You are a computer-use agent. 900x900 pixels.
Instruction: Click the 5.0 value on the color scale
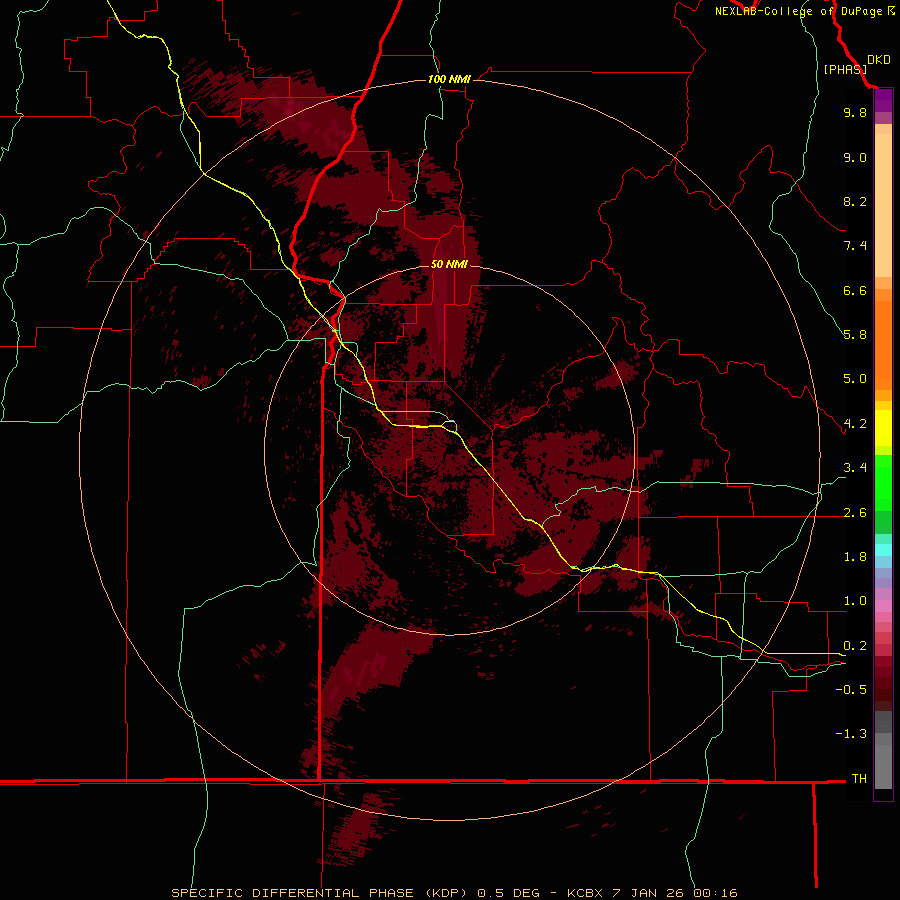click(x=855, y=379)
